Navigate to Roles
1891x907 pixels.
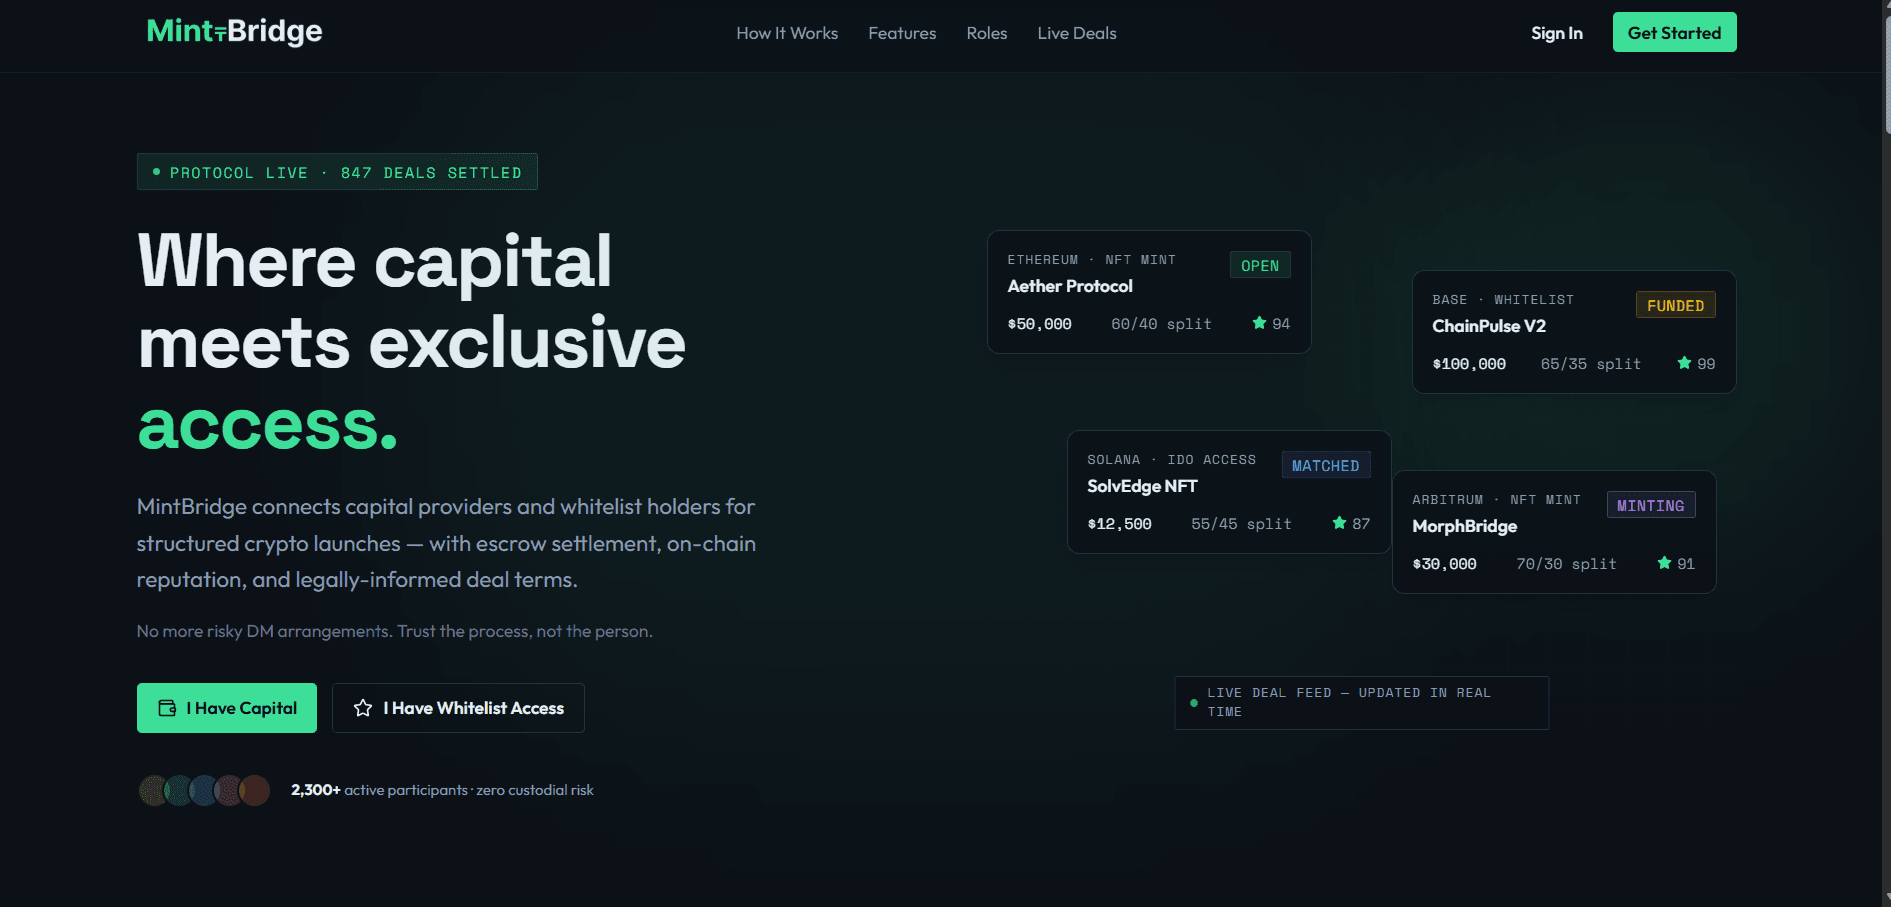pos(986,33)
